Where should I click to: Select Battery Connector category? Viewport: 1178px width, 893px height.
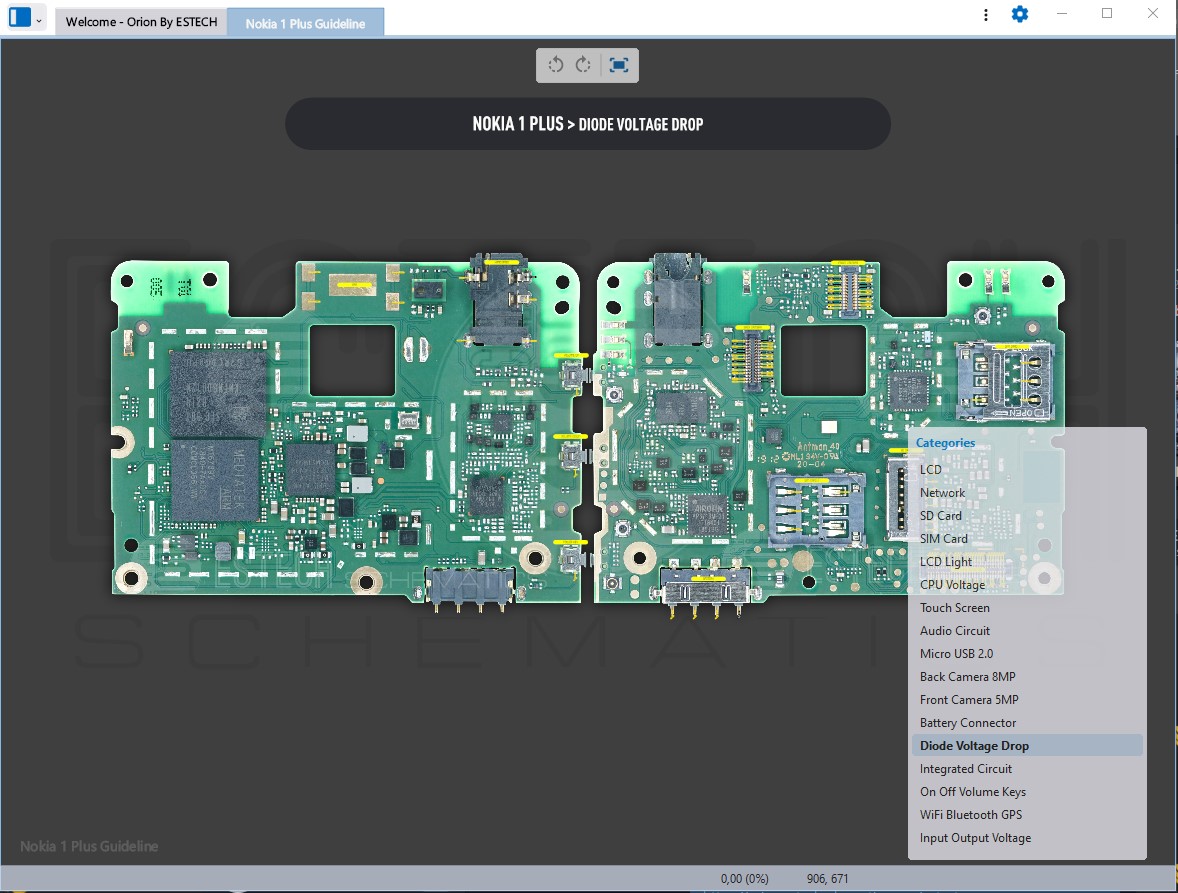967,722
